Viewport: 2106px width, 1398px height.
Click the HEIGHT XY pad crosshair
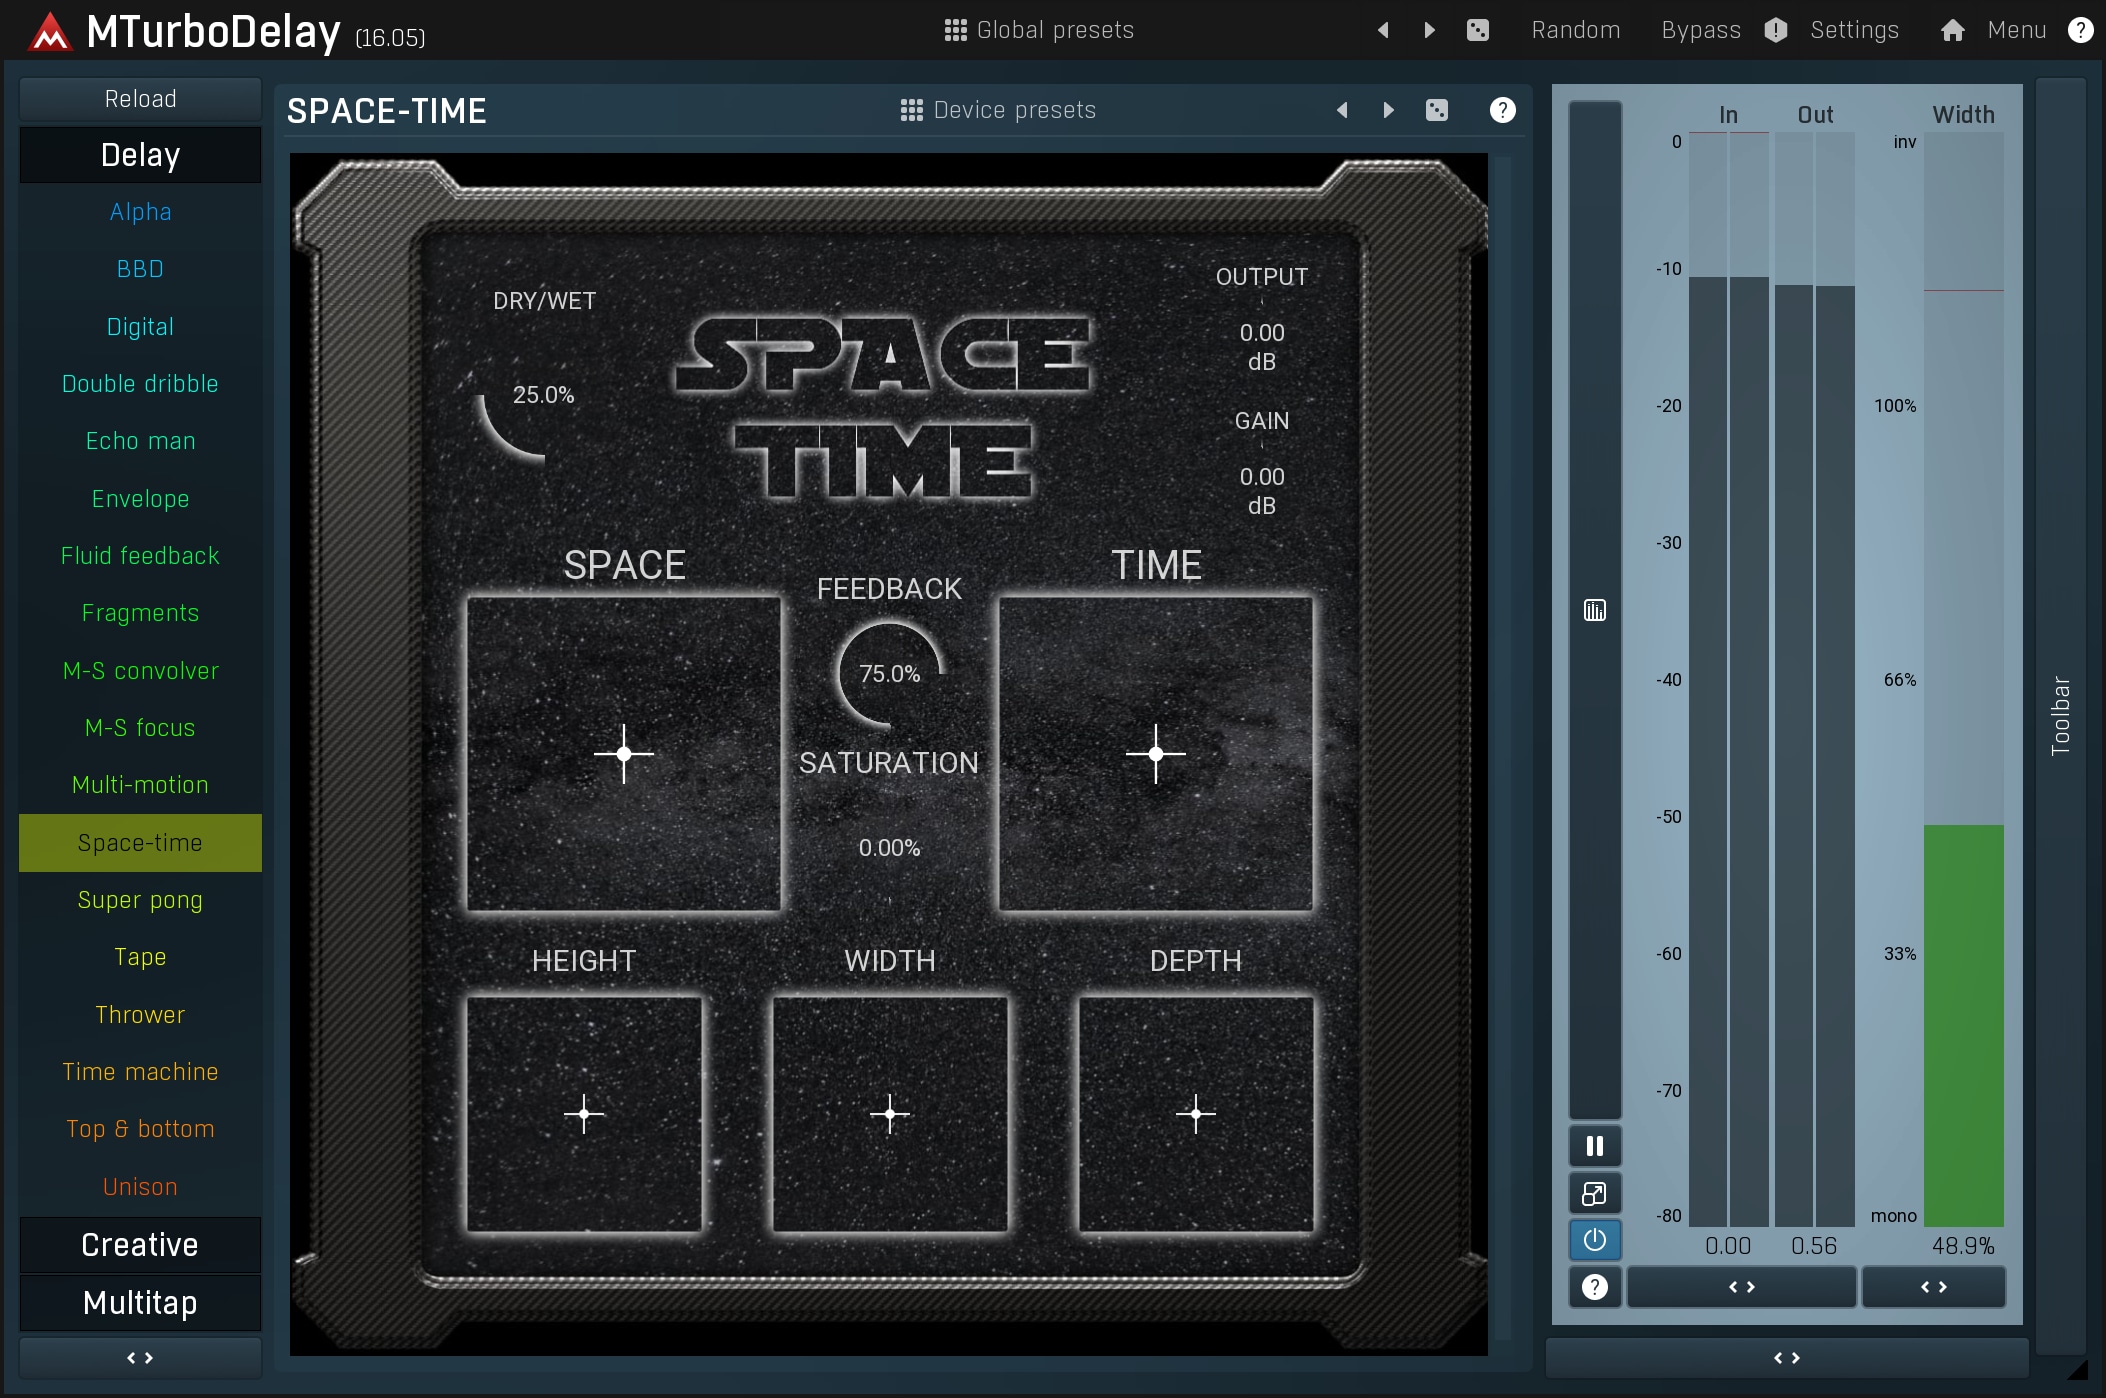(x=584, y=1113)
